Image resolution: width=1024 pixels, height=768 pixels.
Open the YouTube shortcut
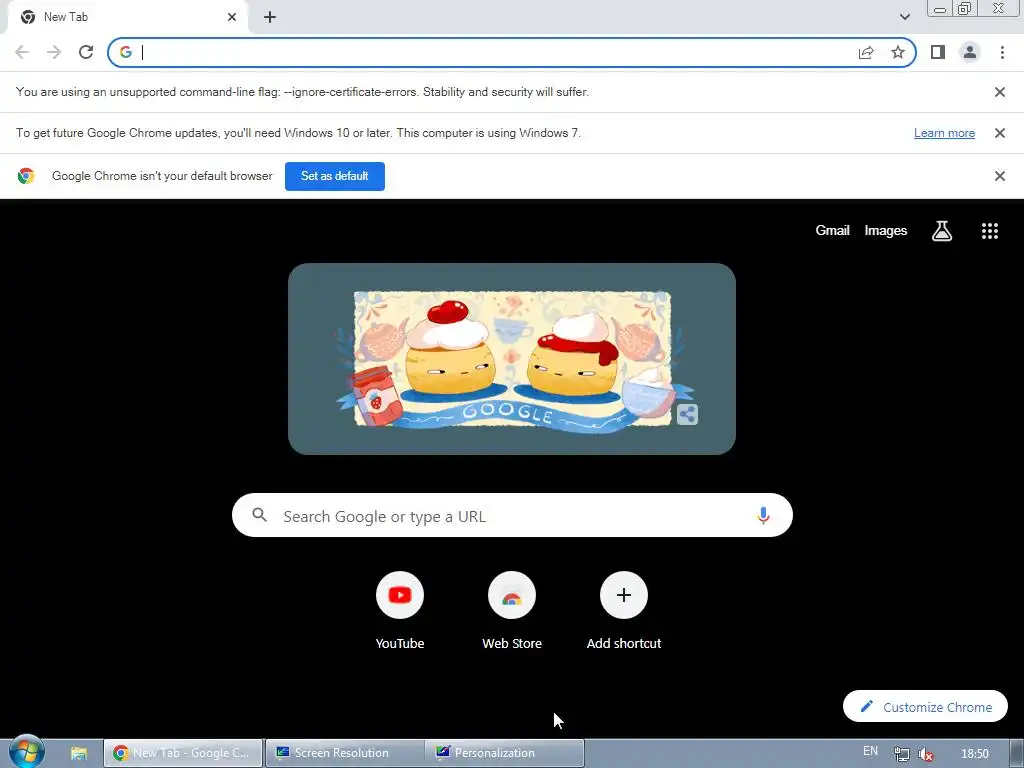(400, 611)
